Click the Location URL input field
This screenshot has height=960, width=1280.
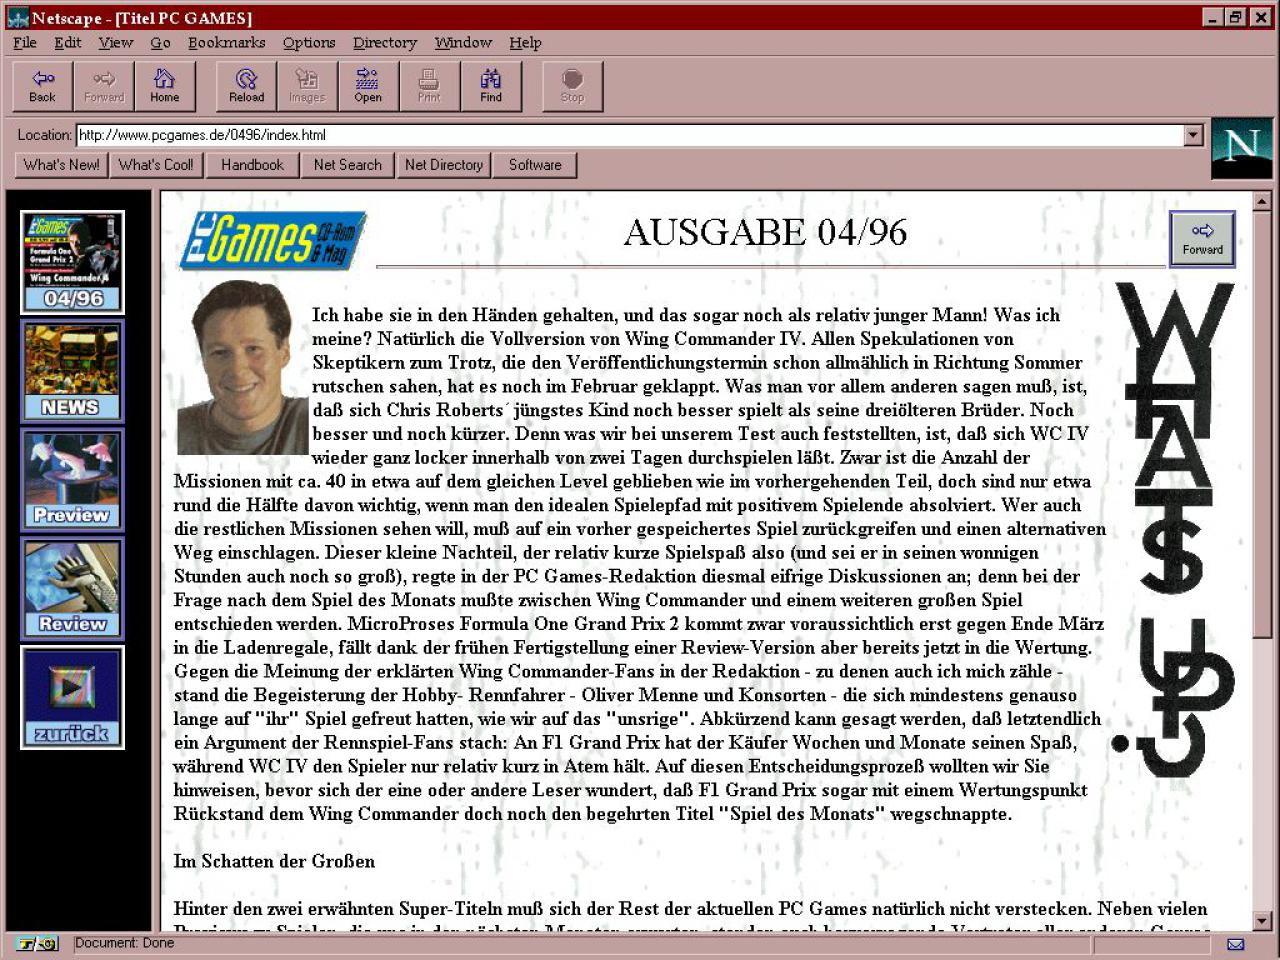(x=630, y=135)
